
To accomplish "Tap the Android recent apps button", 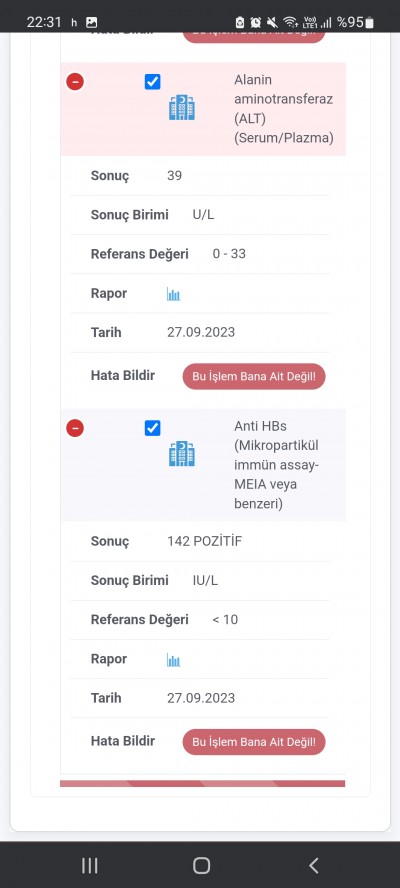I will [x=90, y=865].
